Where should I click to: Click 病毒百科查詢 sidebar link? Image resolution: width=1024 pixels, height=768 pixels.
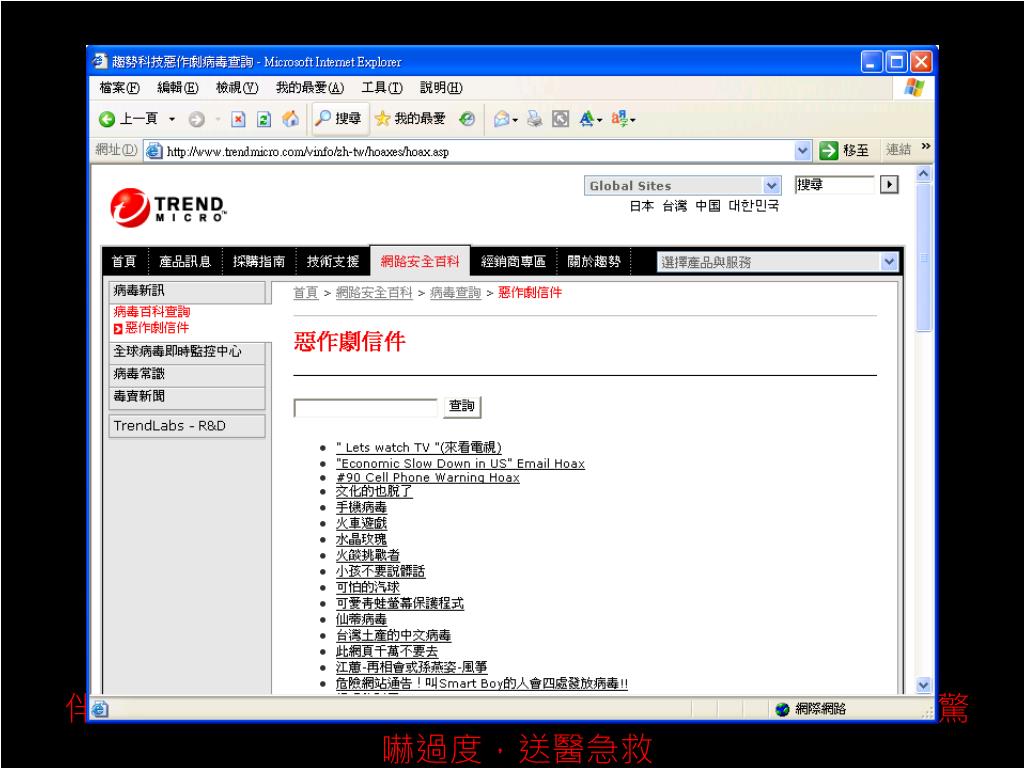[152, 312]
